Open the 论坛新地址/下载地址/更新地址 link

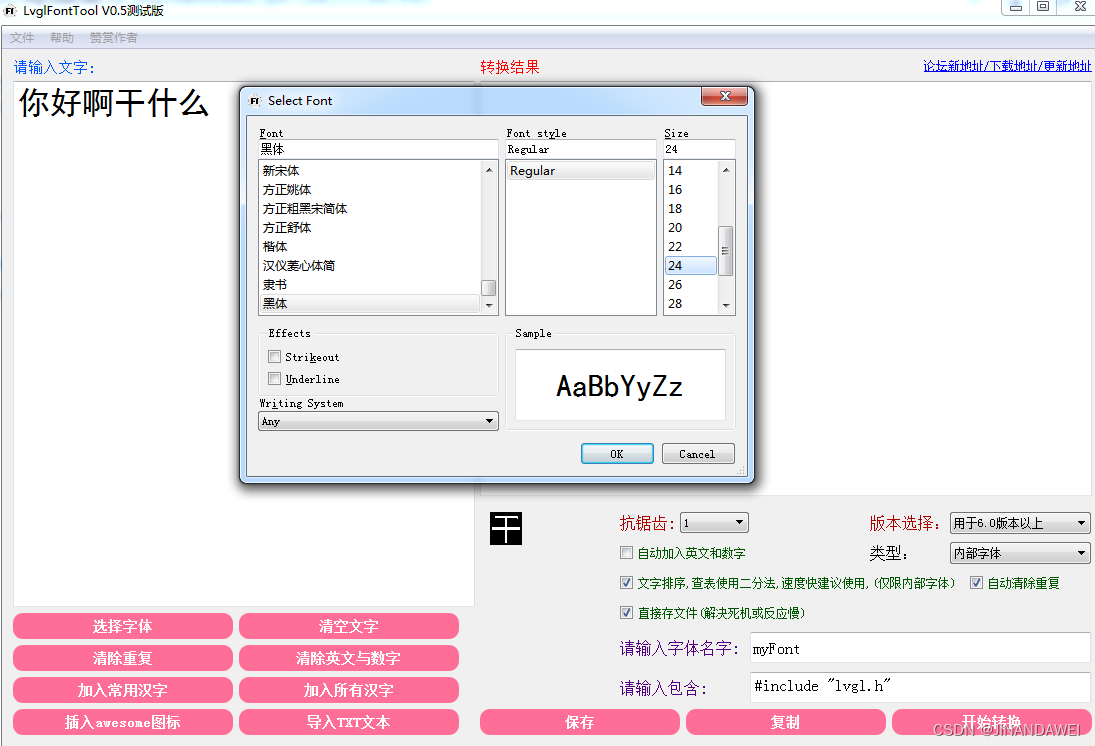click(1007, 66)
